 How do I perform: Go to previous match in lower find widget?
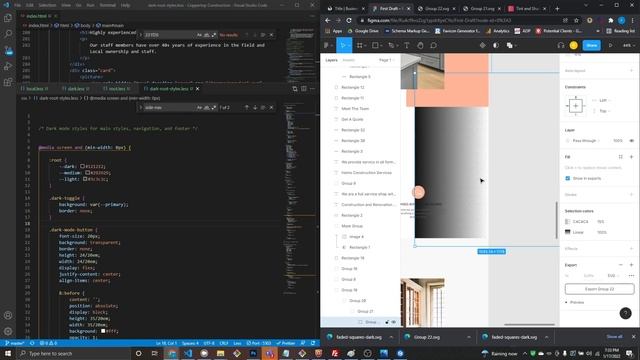point(247,107)
